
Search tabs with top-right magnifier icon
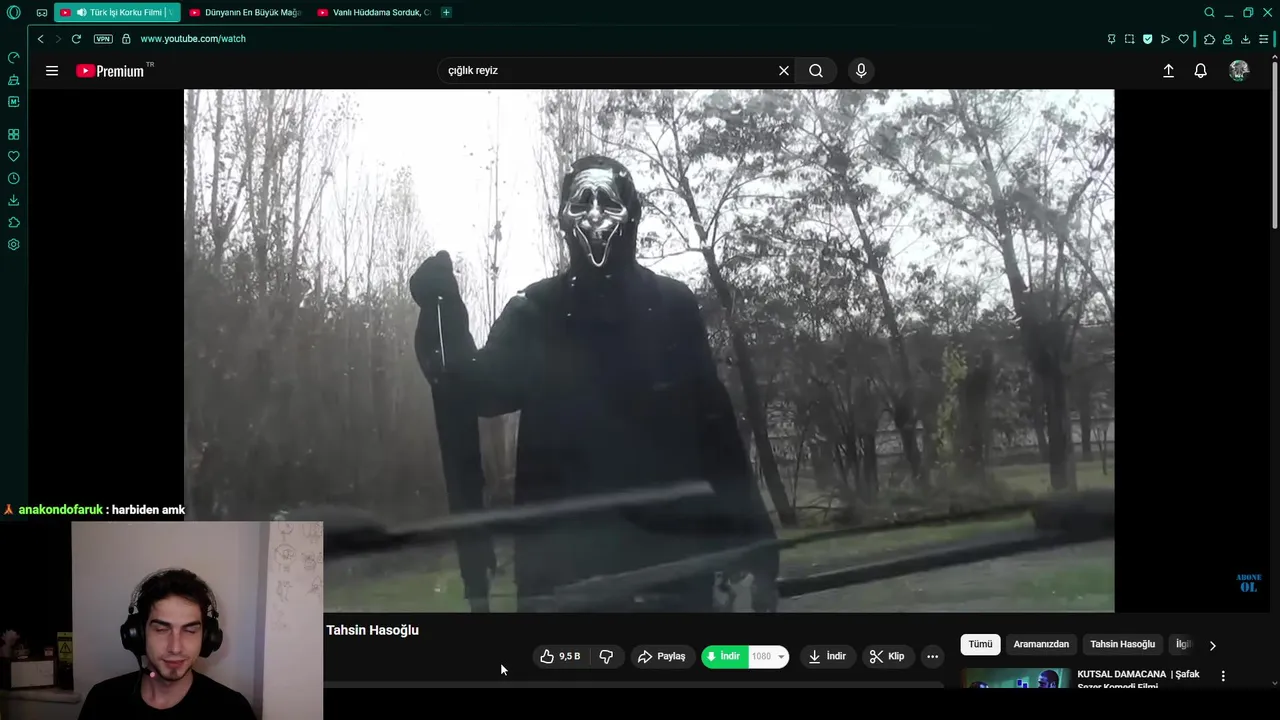[1209, 13]
